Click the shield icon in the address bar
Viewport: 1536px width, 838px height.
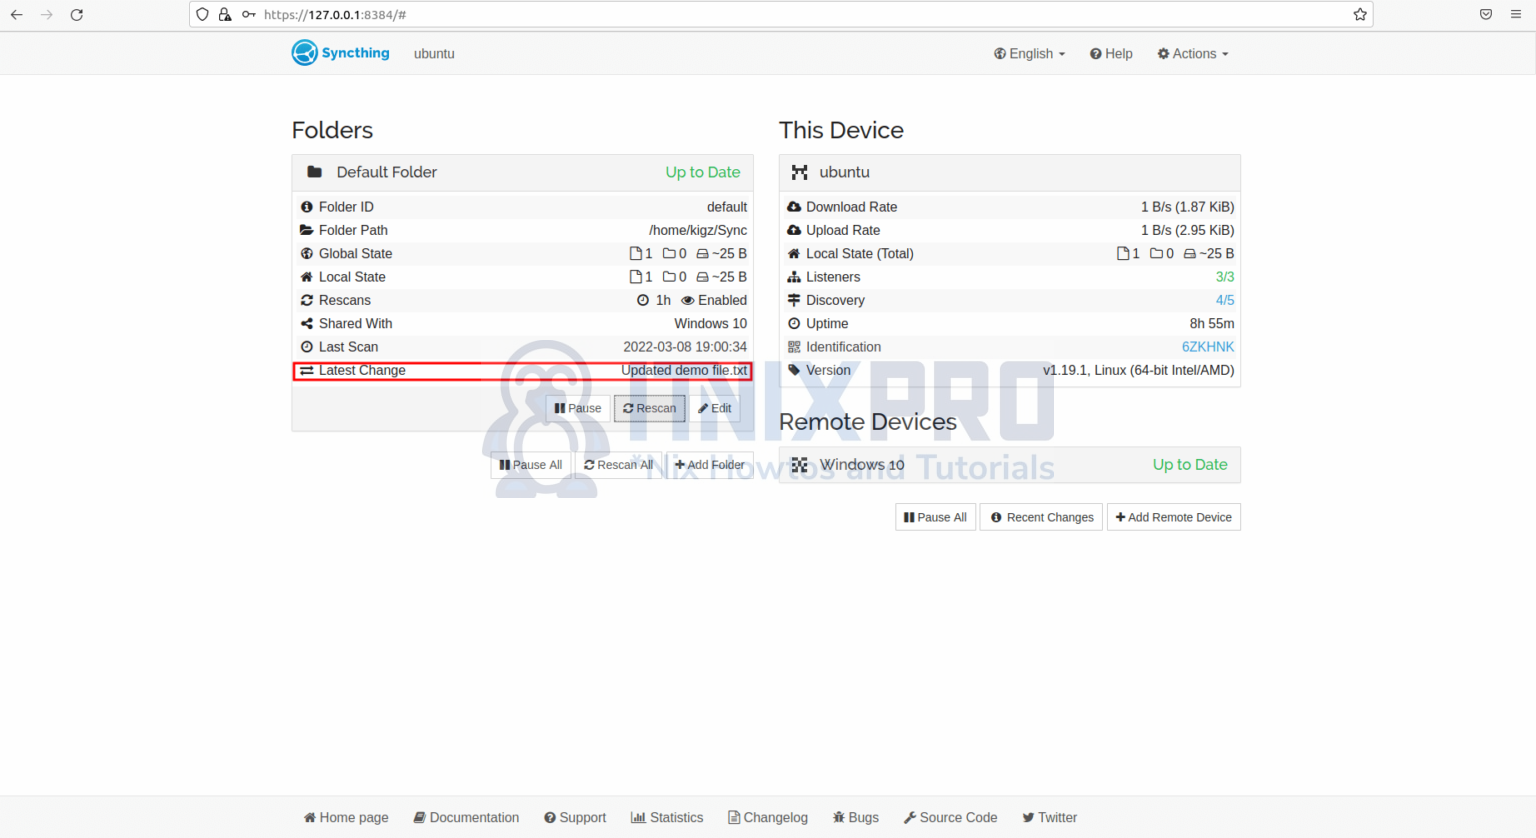coord(202,15)
